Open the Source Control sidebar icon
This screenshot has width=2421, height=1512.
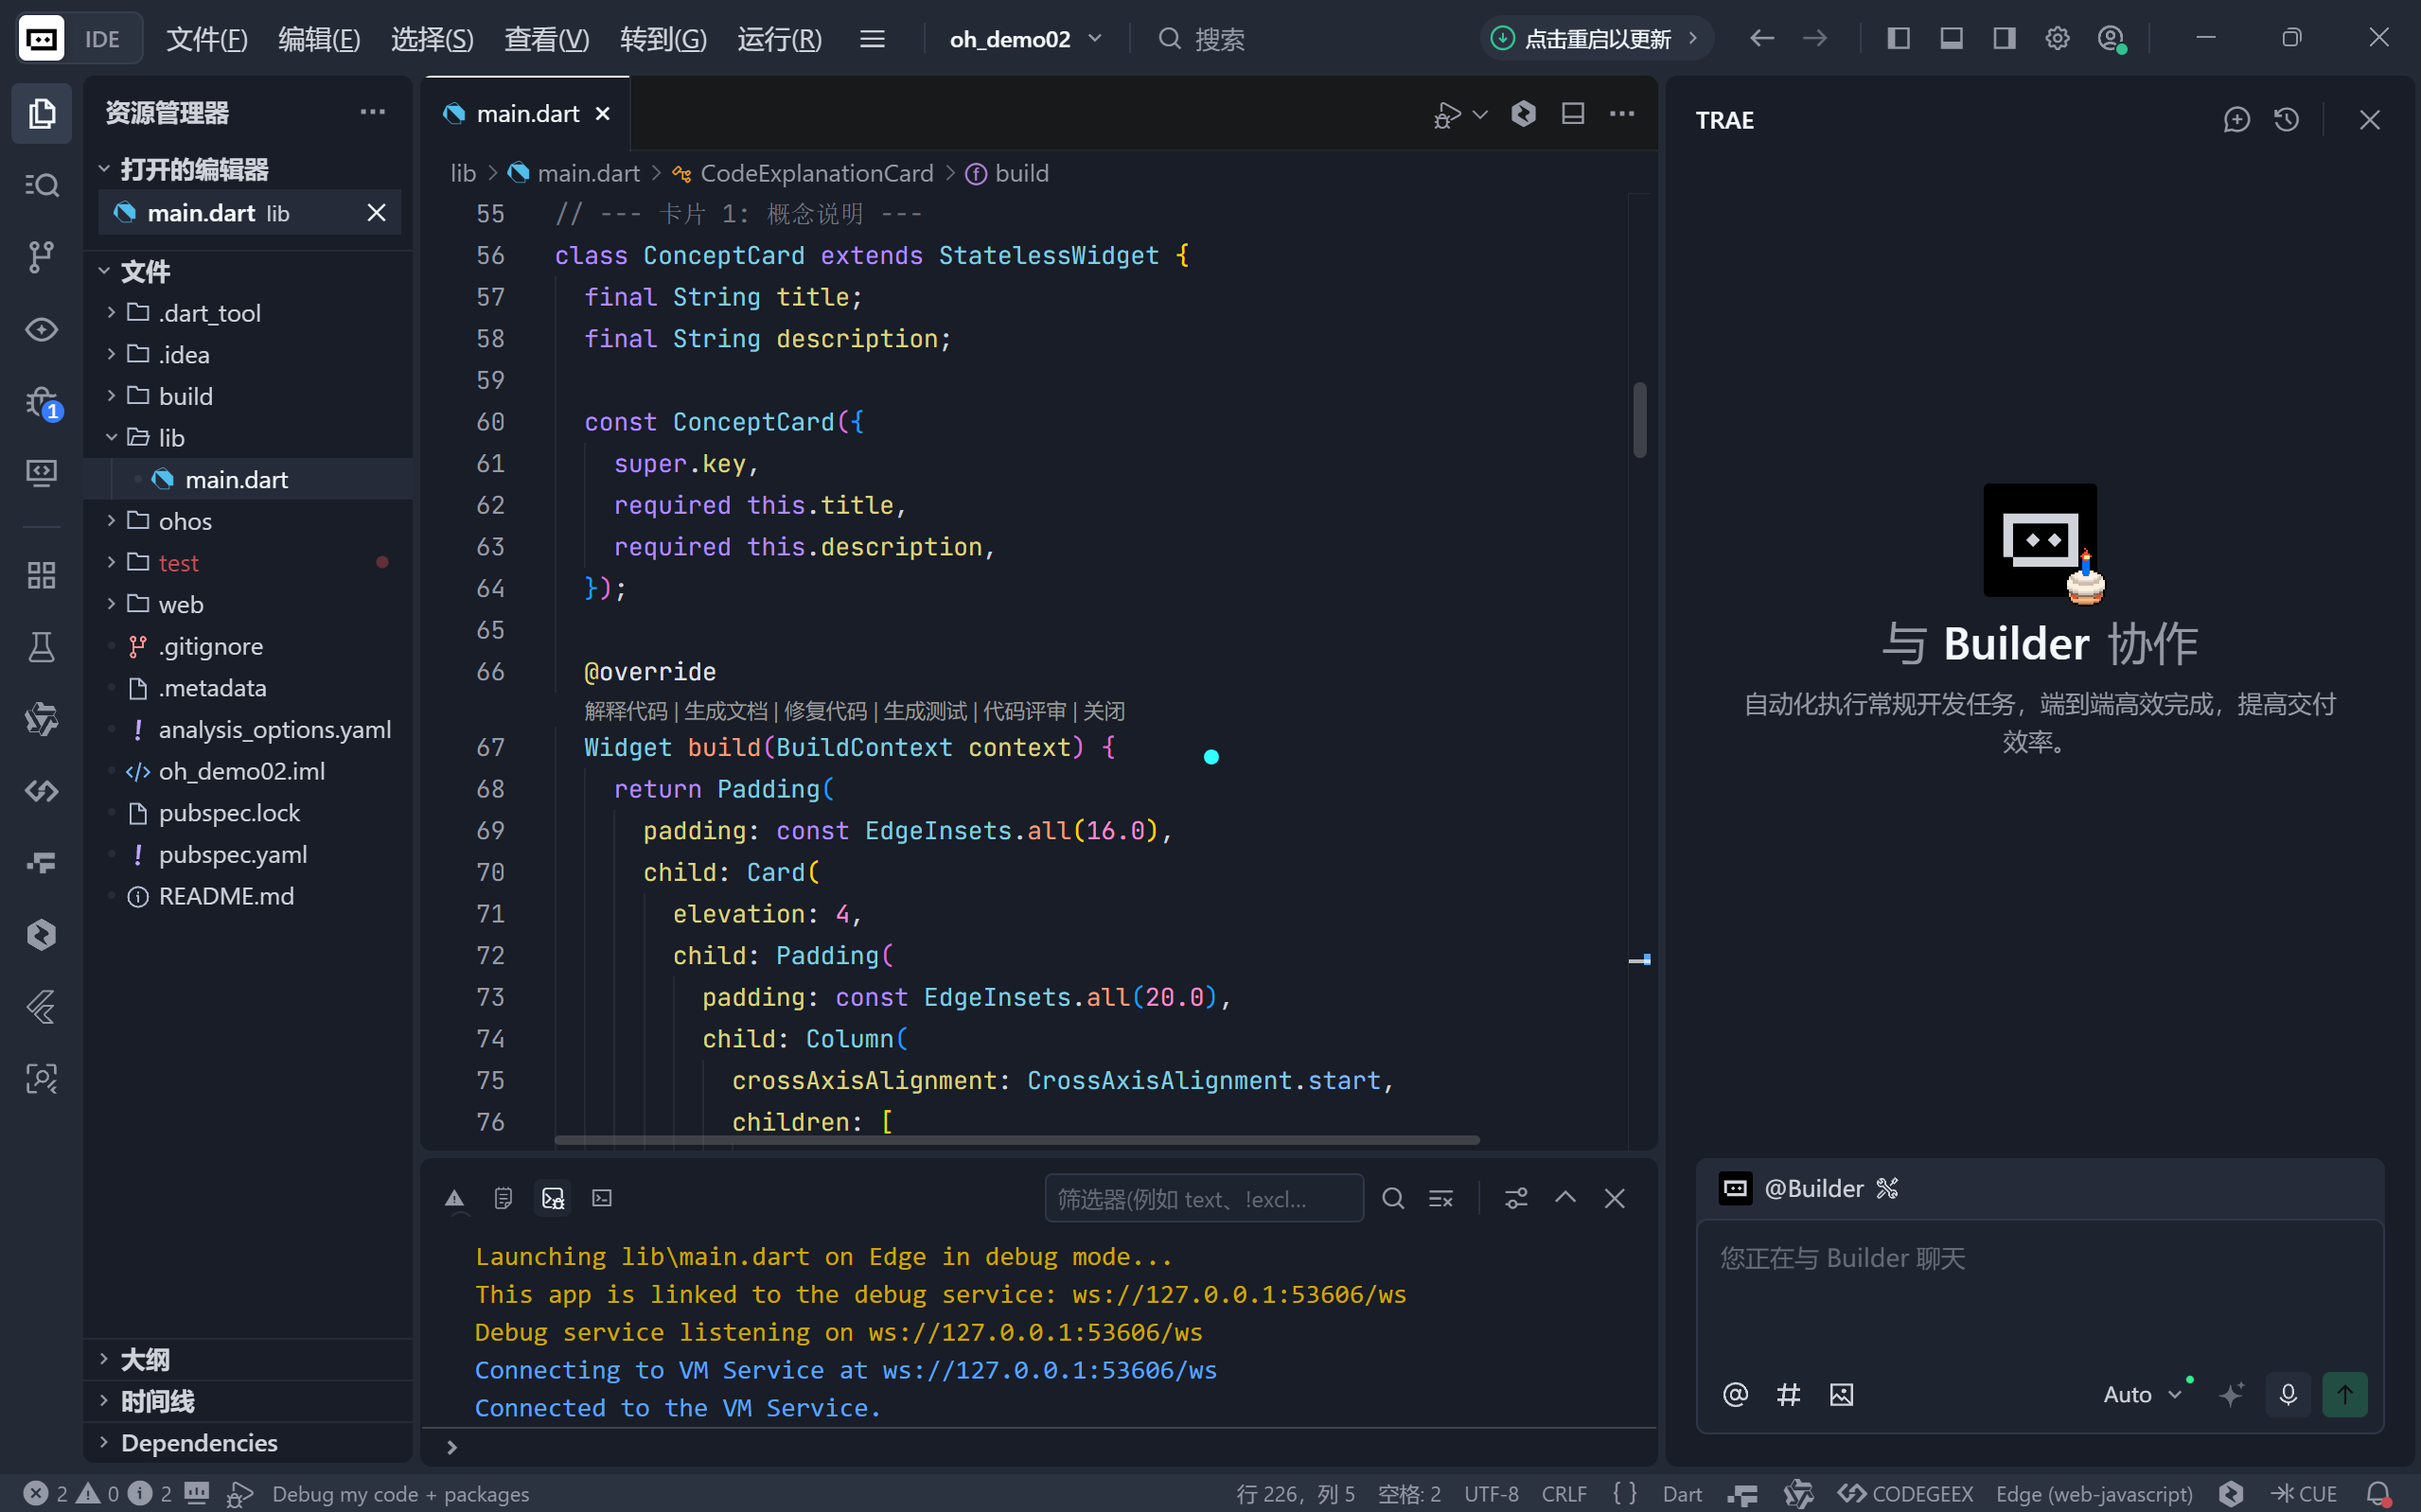[41, 257]
